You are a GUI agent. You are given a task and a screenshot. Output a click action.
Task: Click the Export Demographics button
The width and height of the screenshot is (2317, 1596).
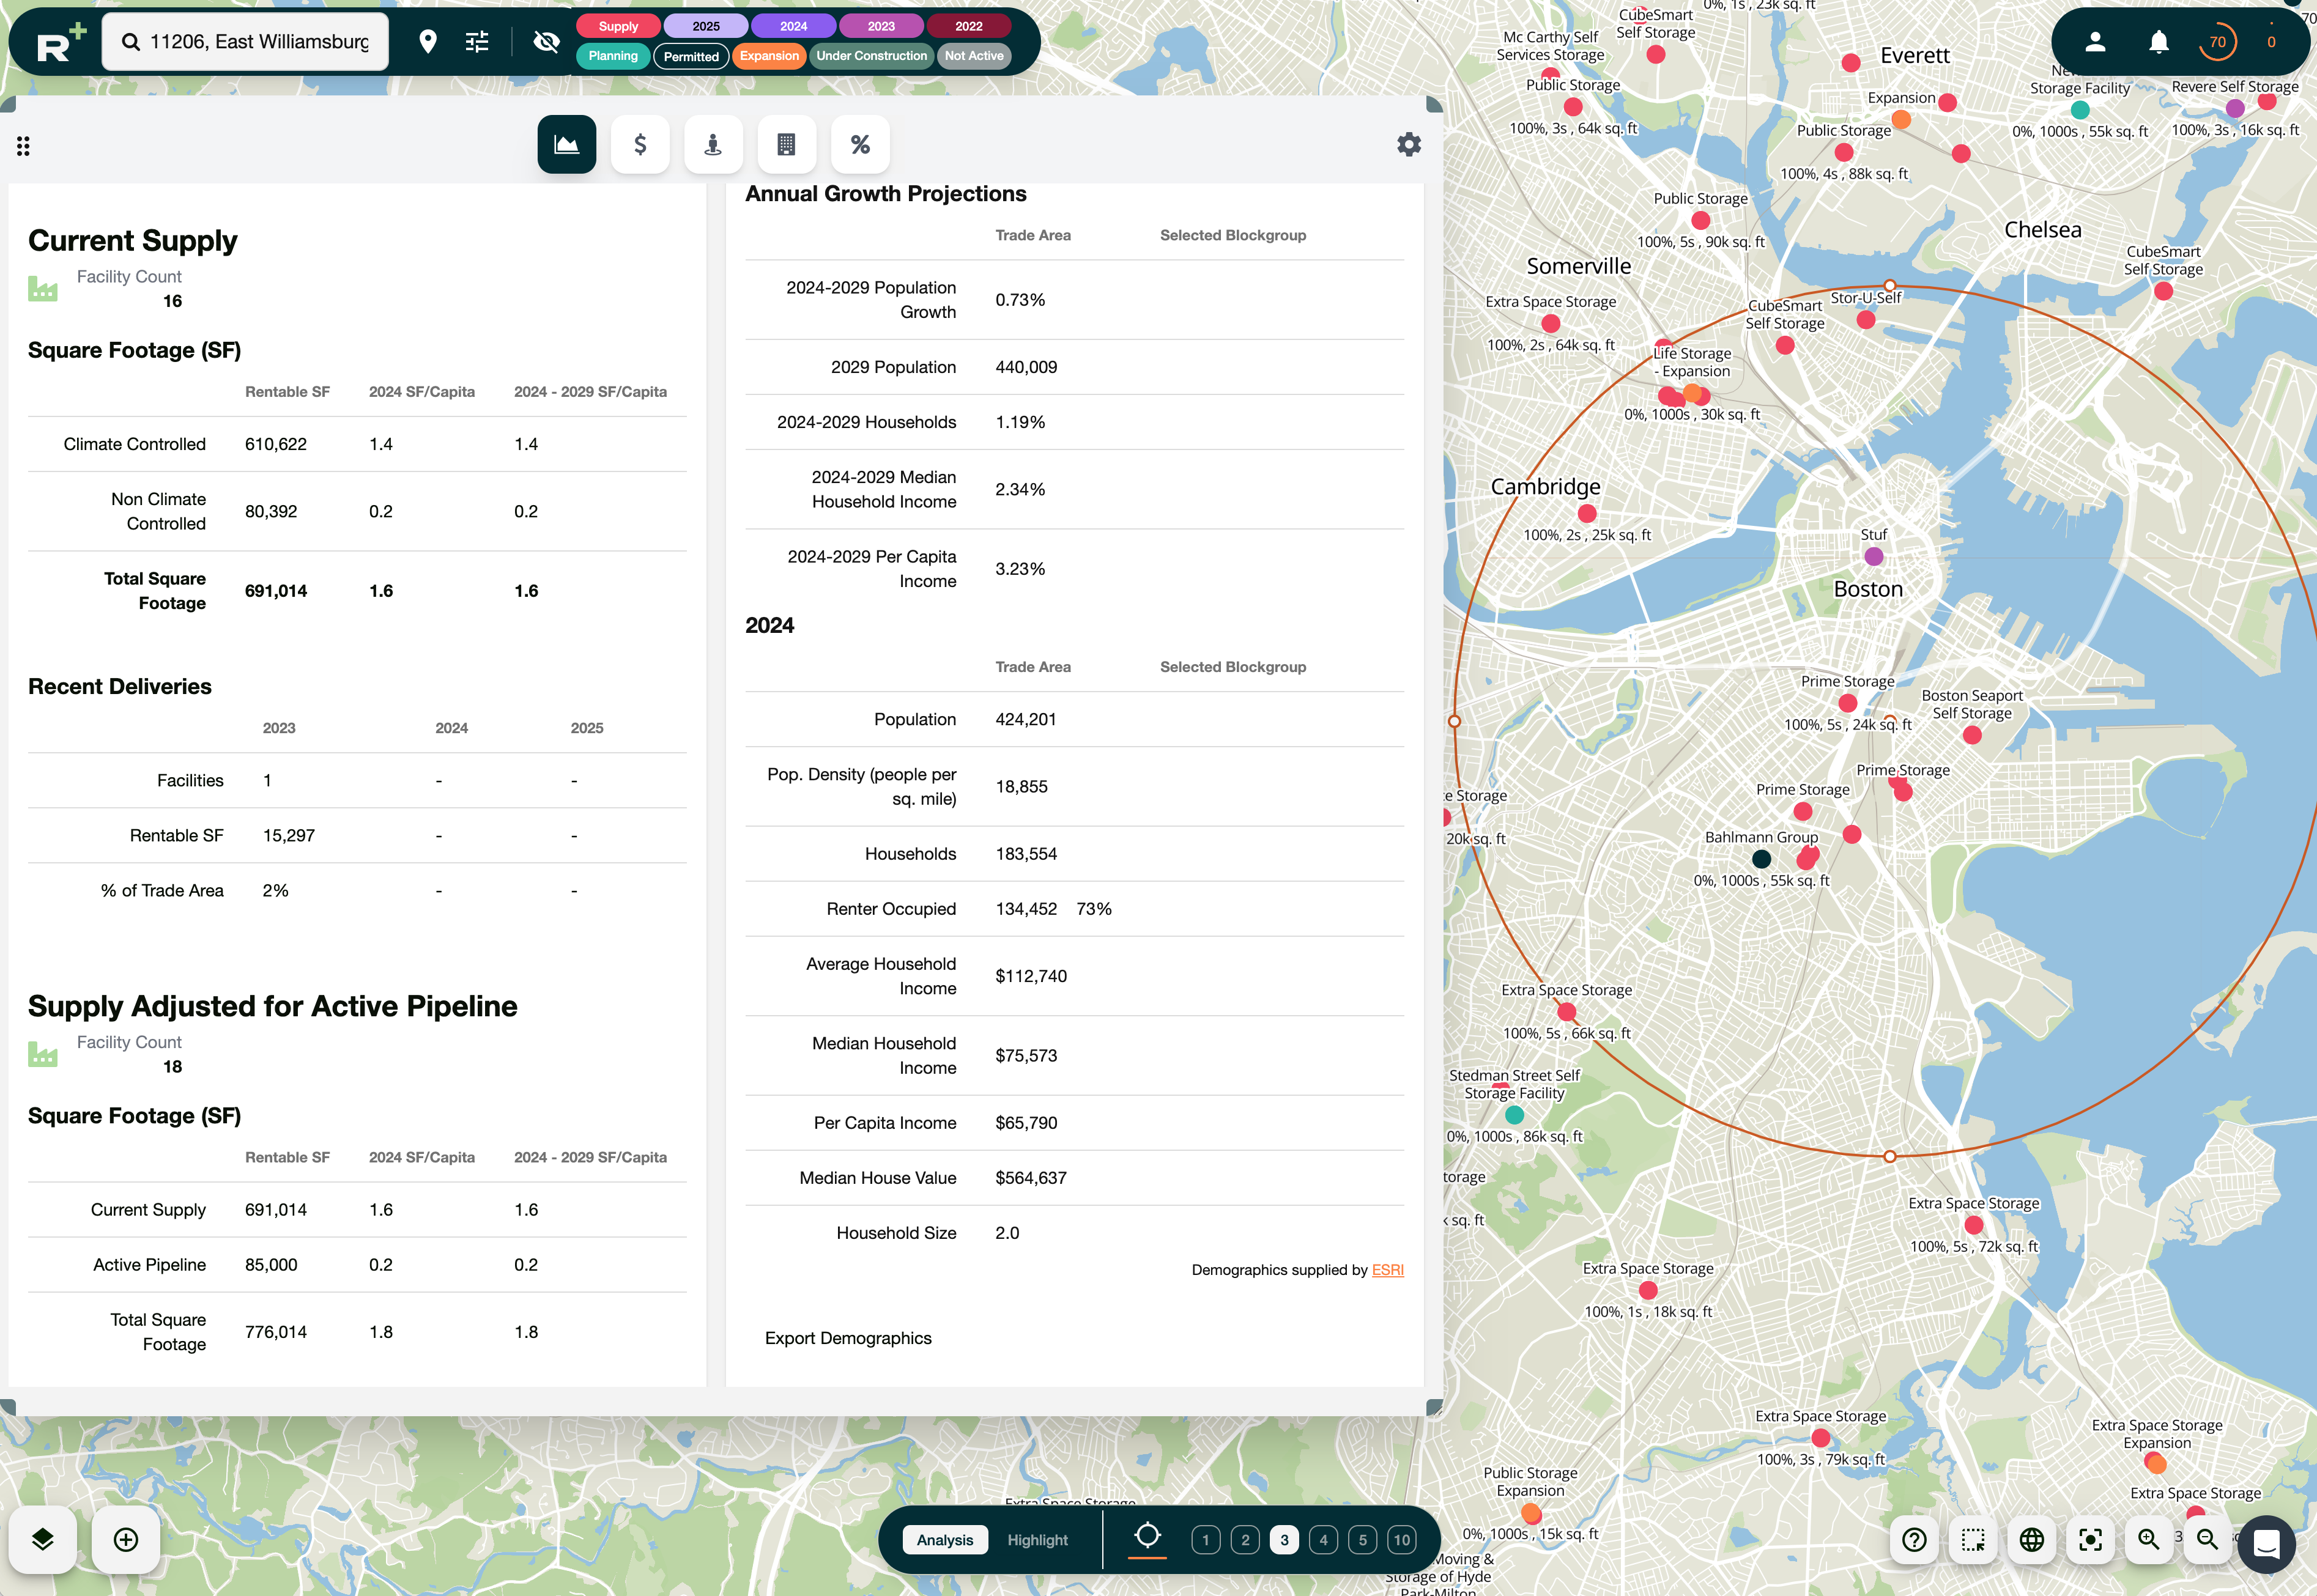coord(848,1338)
